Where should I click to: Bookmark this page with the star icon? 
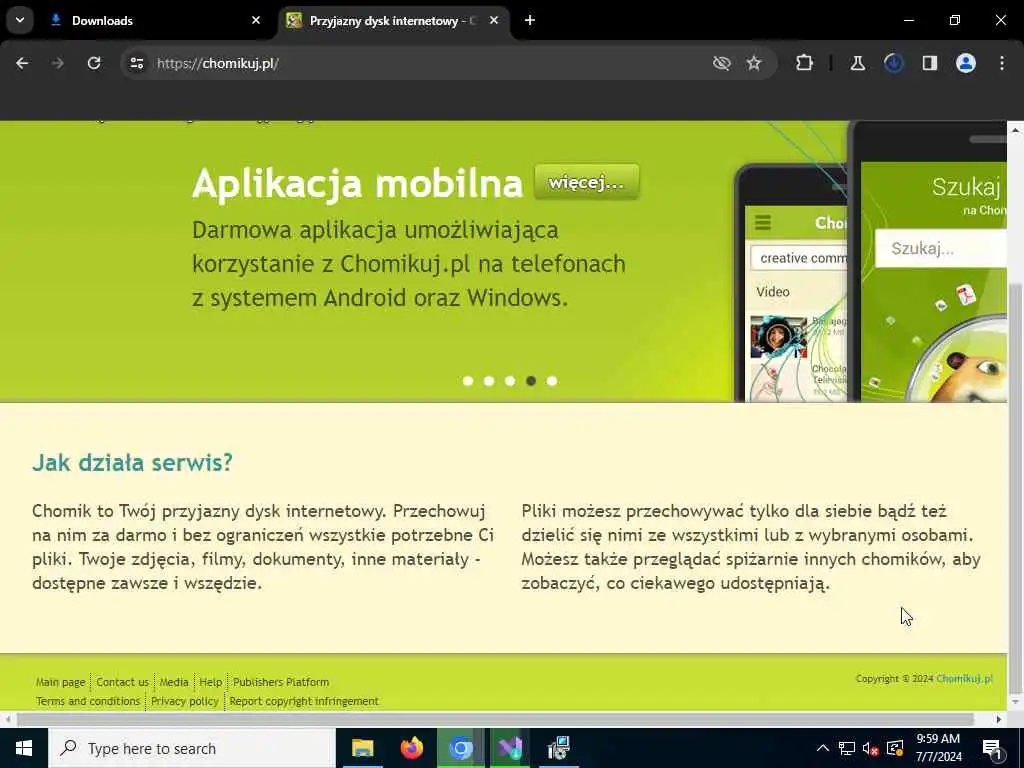point(754,63)
